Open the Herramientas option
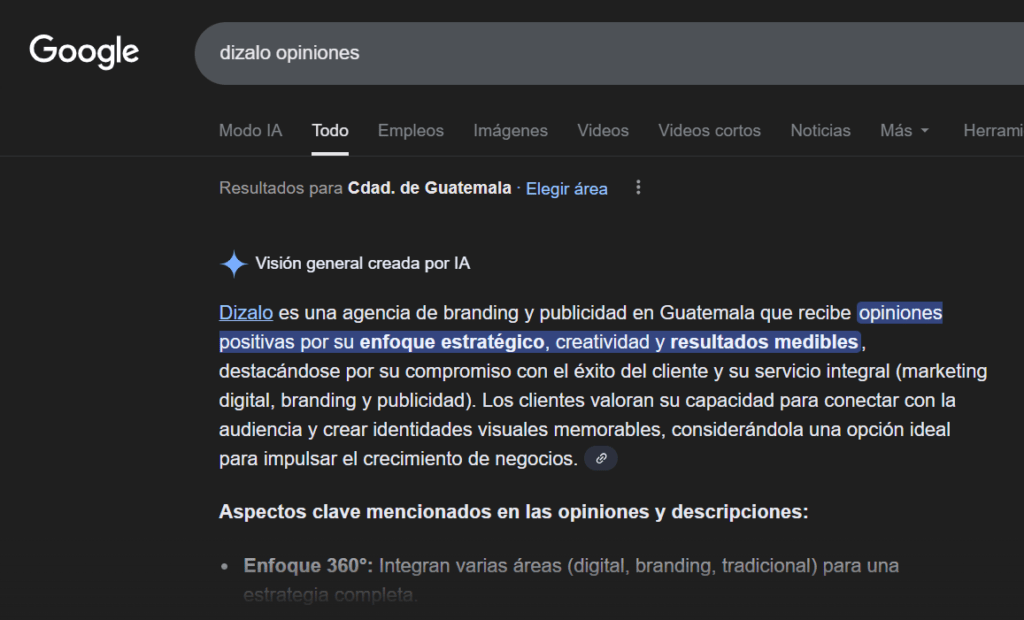 coord(993,131)
